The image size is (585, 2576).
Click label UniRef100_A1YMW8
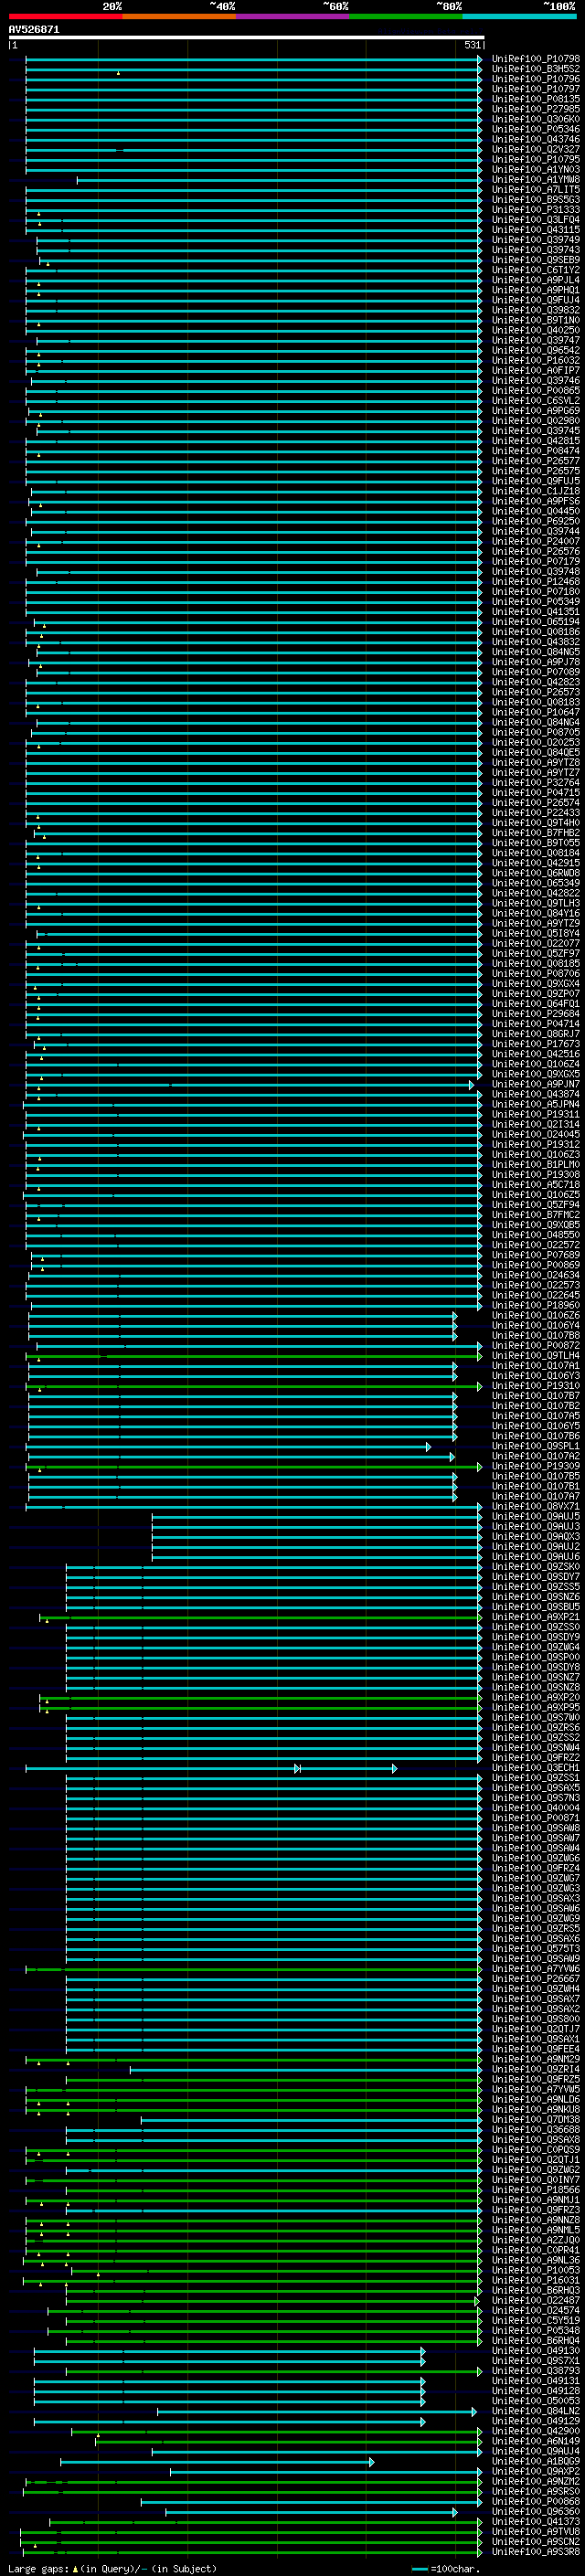pyautogui.click(x=536, y=180)
